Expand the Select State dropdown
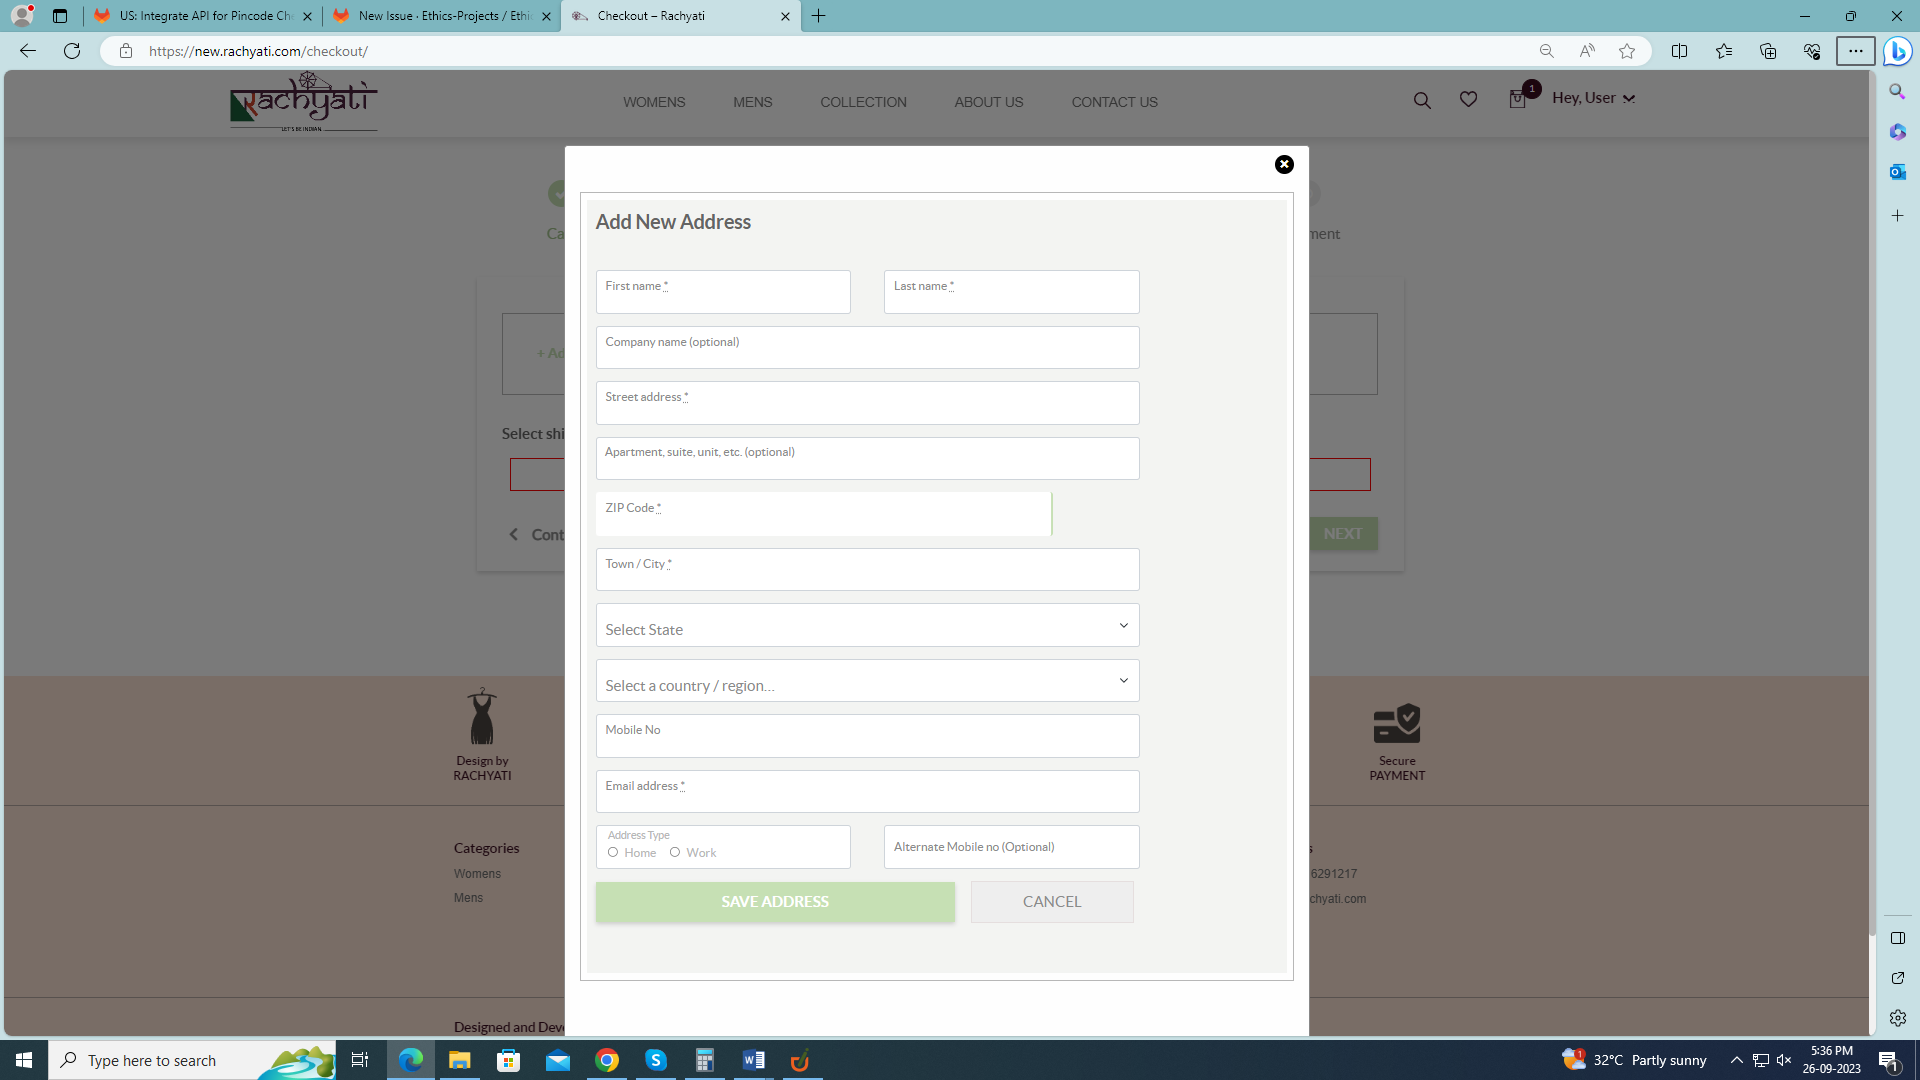Image resolution: width=1920 pixels, height=1080 pixels. point(867,626)
